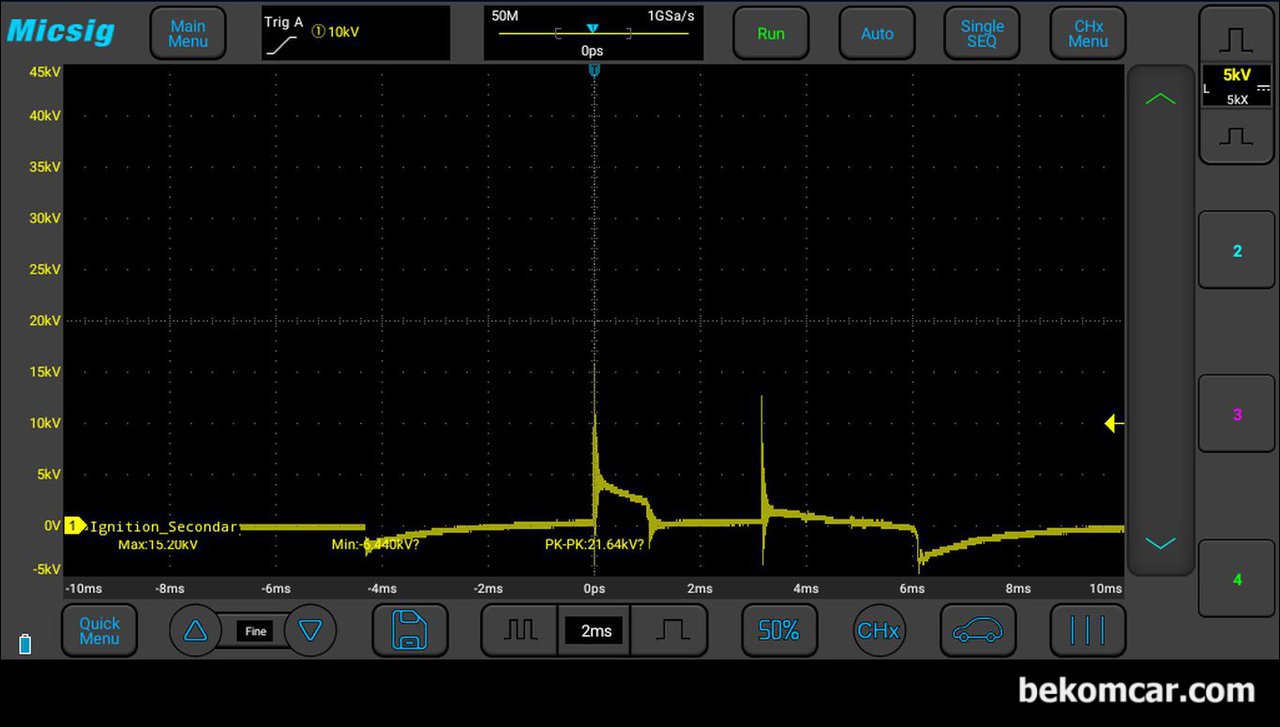Image resolution: width=1280 pixels, height=727 pixels.
Task: Open the CHx Menu
Action: (x=1088, y=34)
